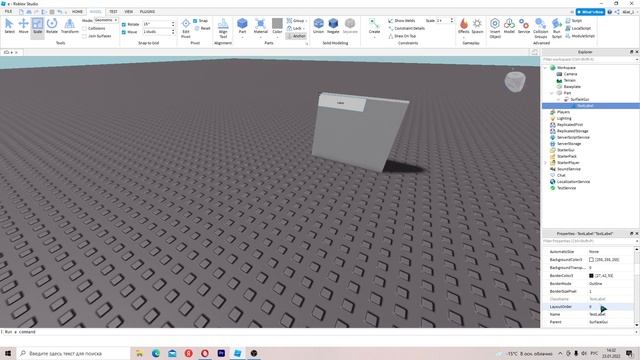Toggle the Collisions checkbox
Screen dimensions: 640x360
pos(84,28)
